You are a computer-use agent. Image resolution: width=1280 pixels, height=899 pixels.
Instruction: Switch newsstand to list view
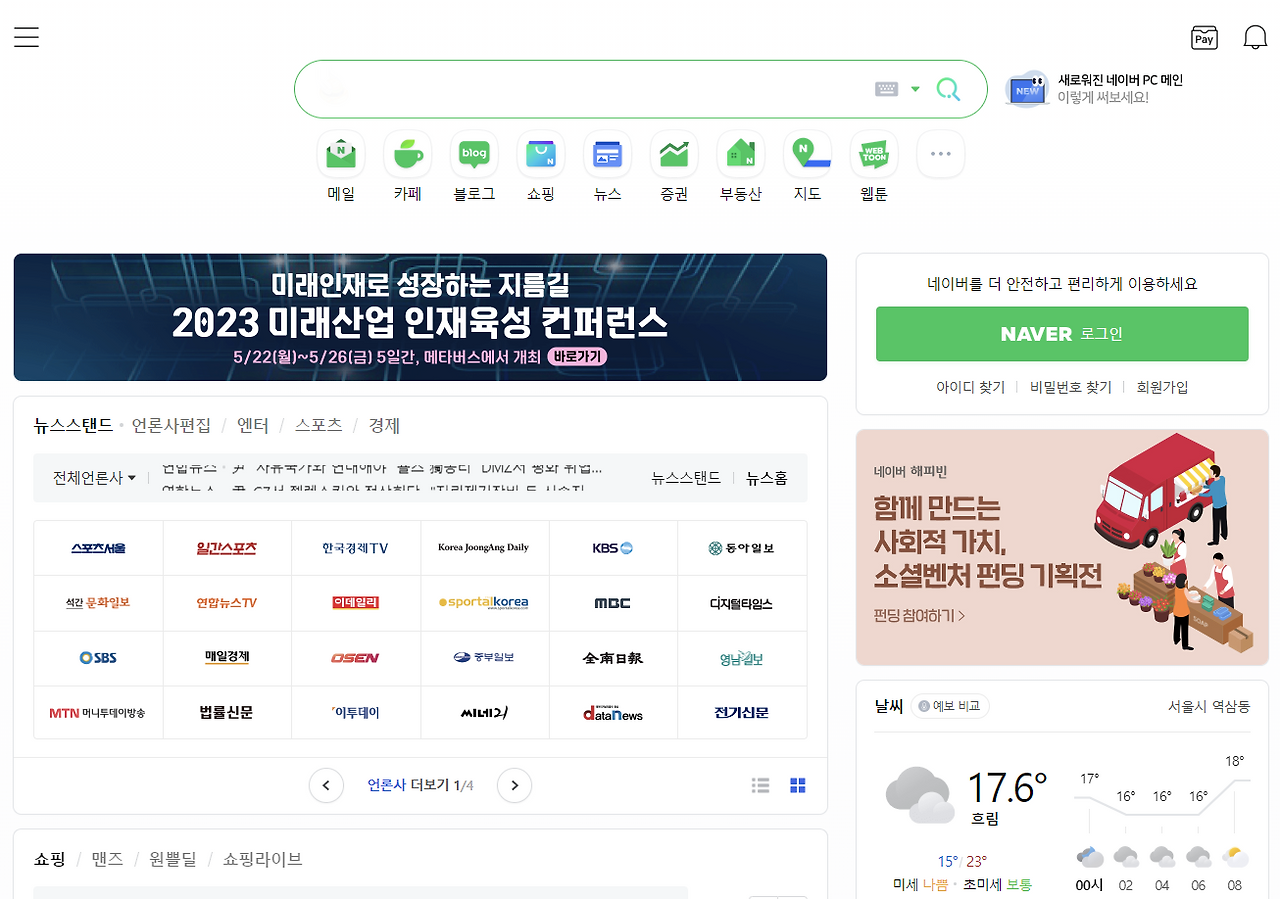761,786
